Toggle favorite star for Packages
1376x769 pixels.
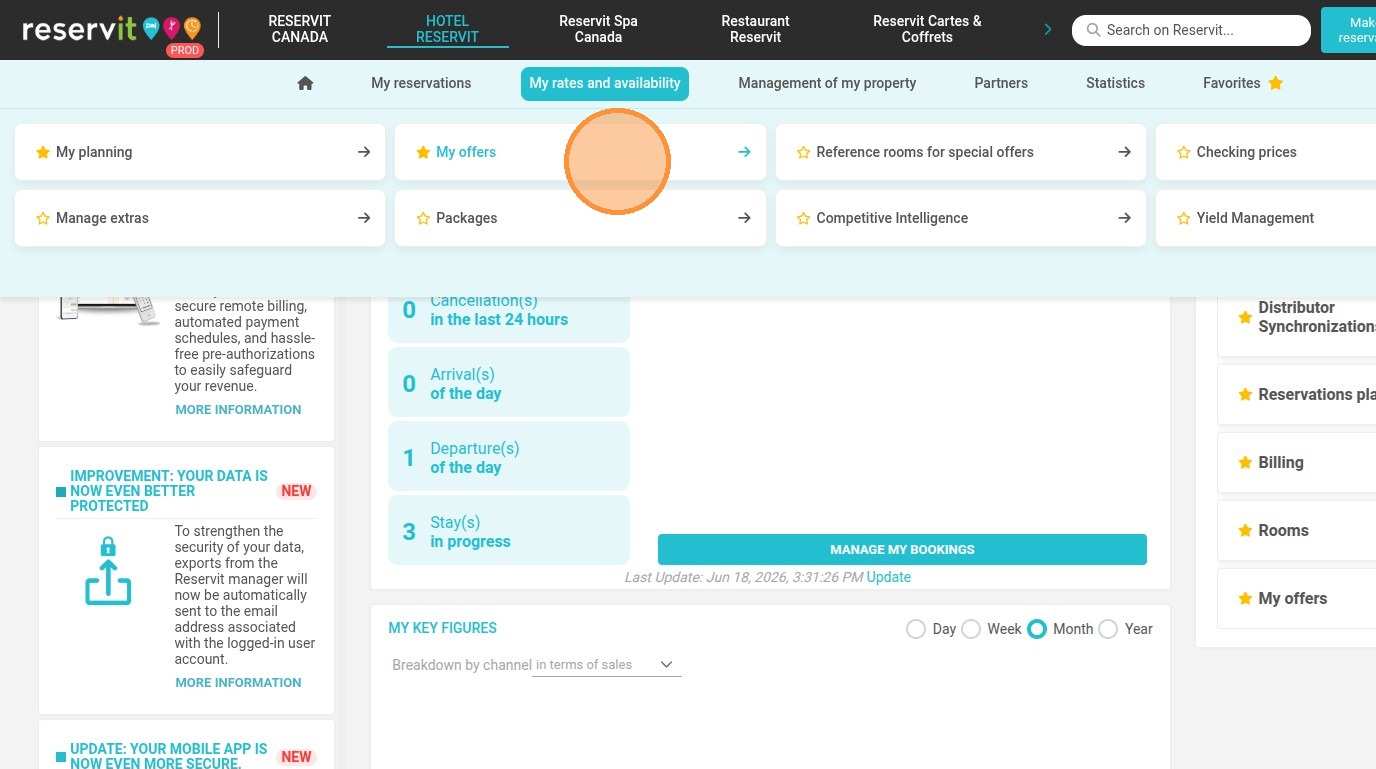pos(423,218)
